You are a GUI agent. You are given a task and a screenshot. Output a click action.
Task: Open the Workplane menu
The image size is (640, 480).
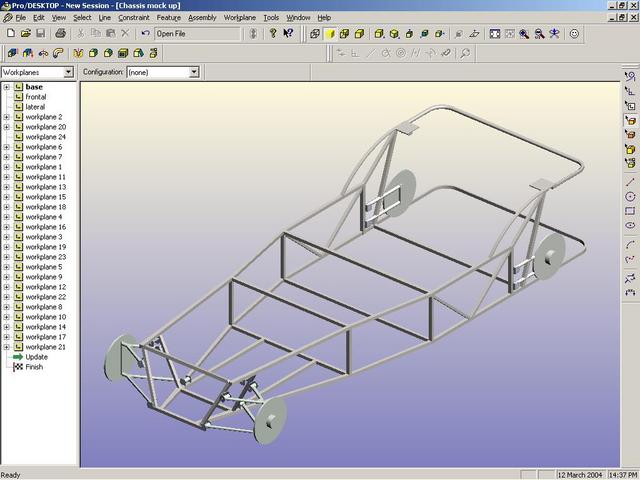(240, 18)
